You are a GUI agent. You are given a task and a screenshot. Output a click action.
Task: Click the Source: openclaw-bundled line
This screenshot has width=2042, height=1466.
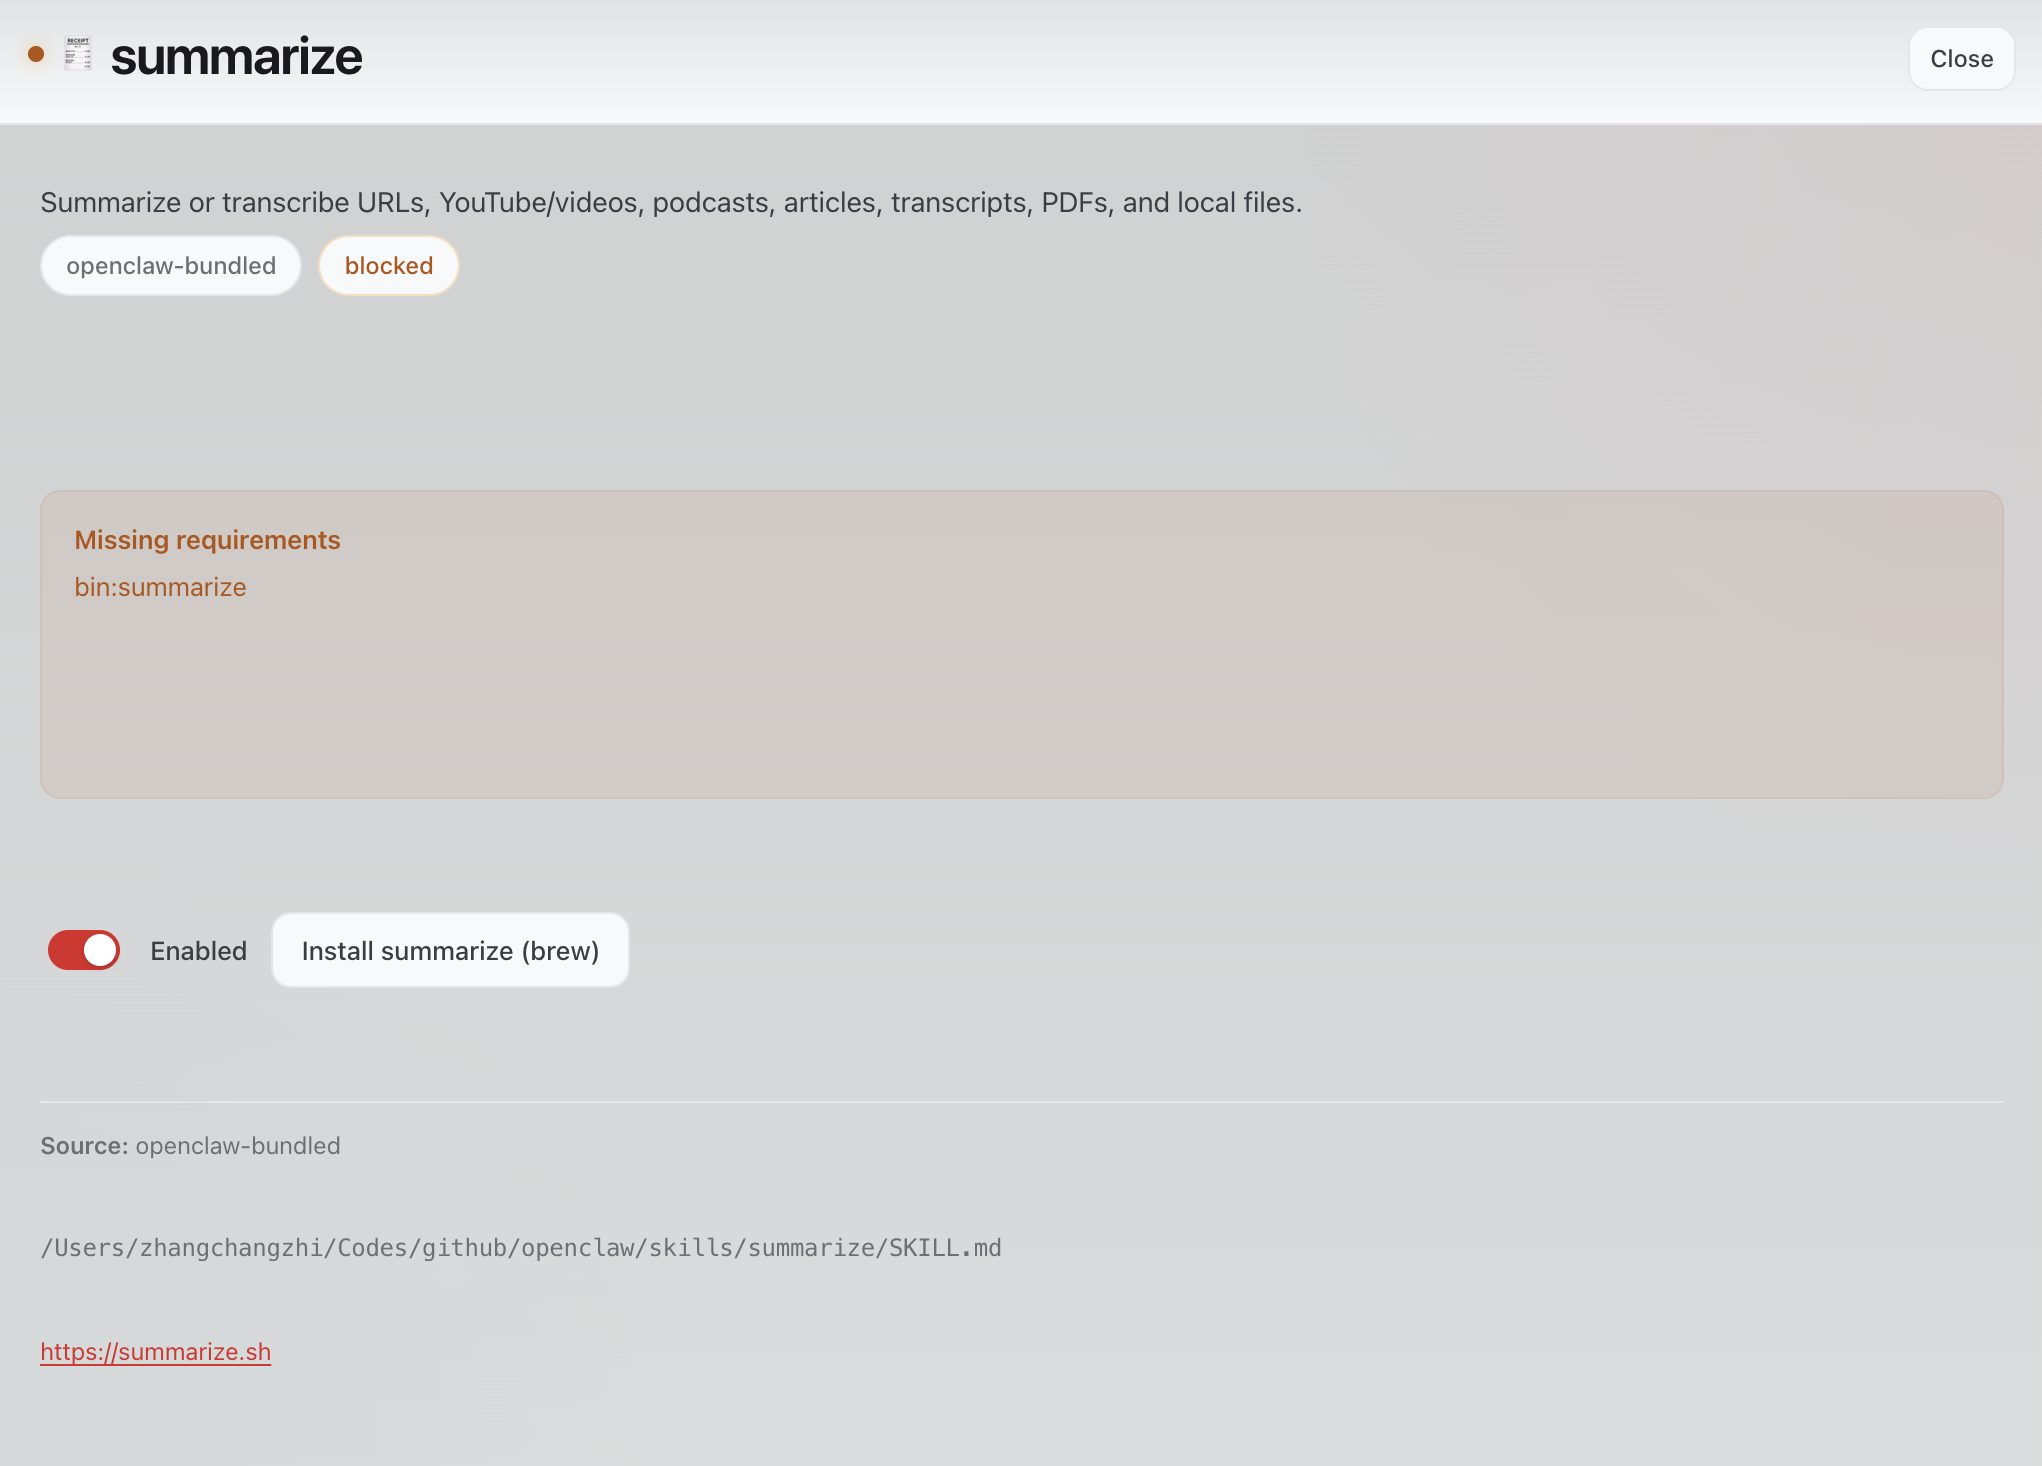coord(190,1146)
